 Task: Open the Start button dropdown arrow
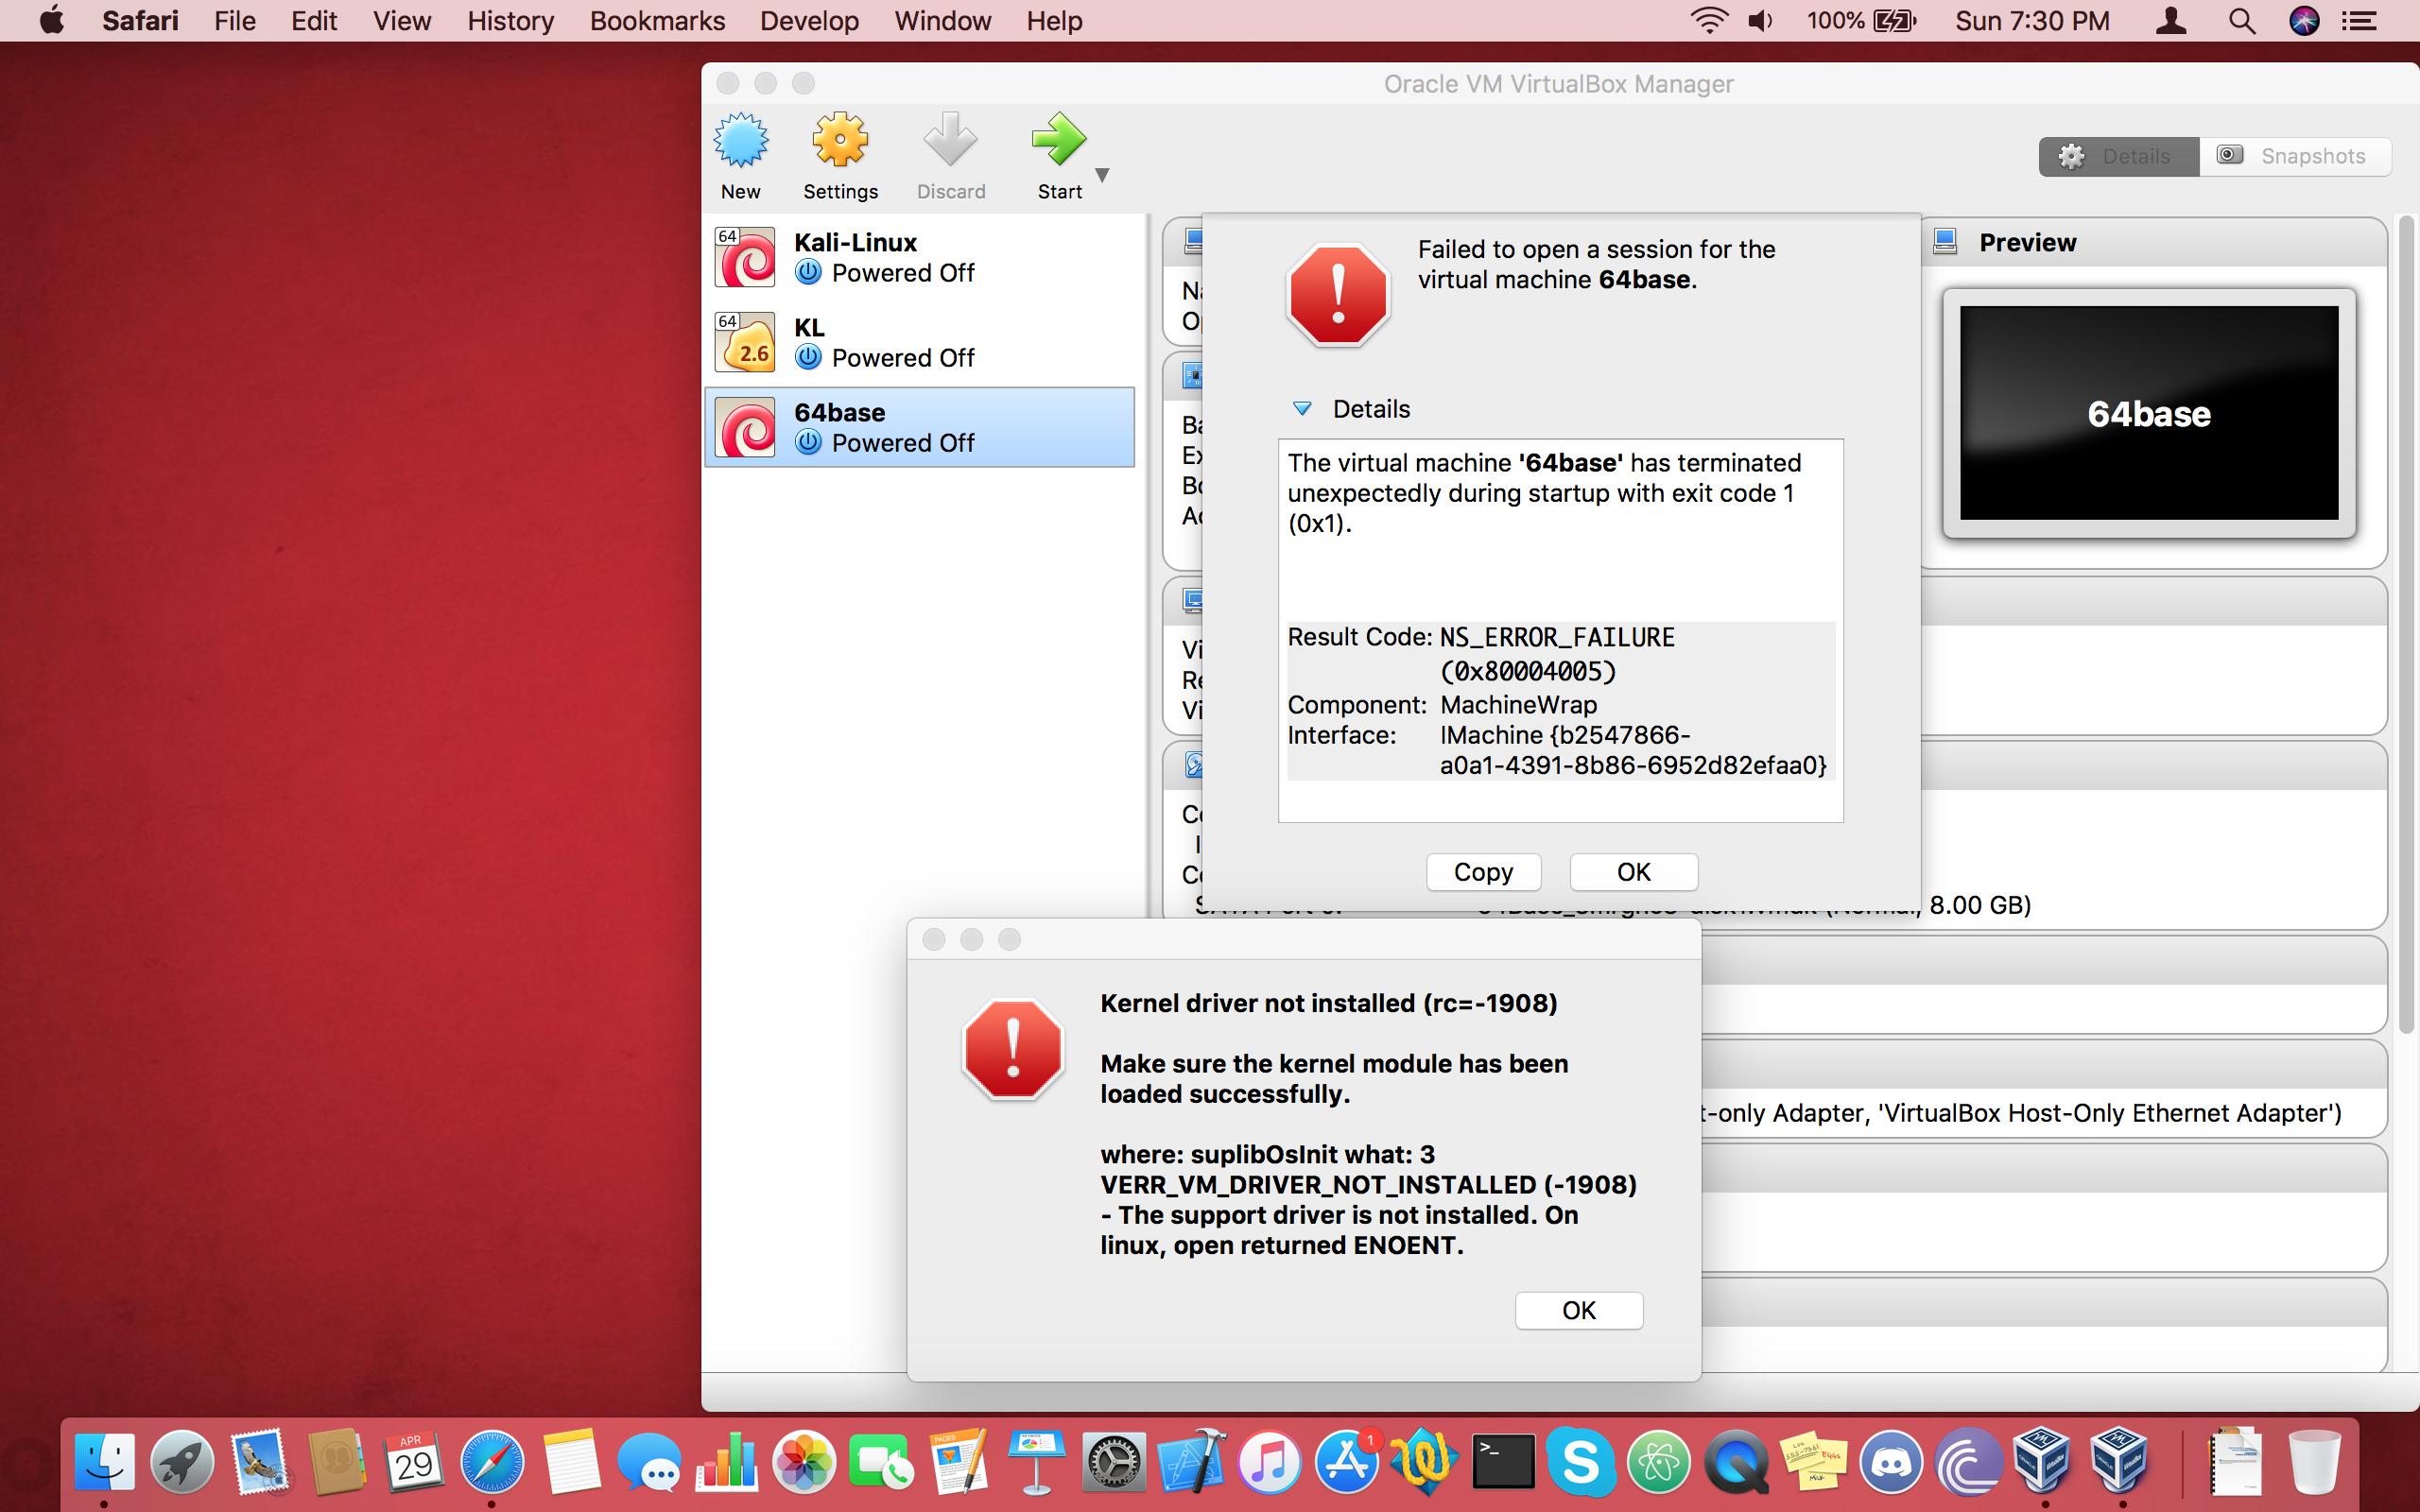coord(1102,175)
